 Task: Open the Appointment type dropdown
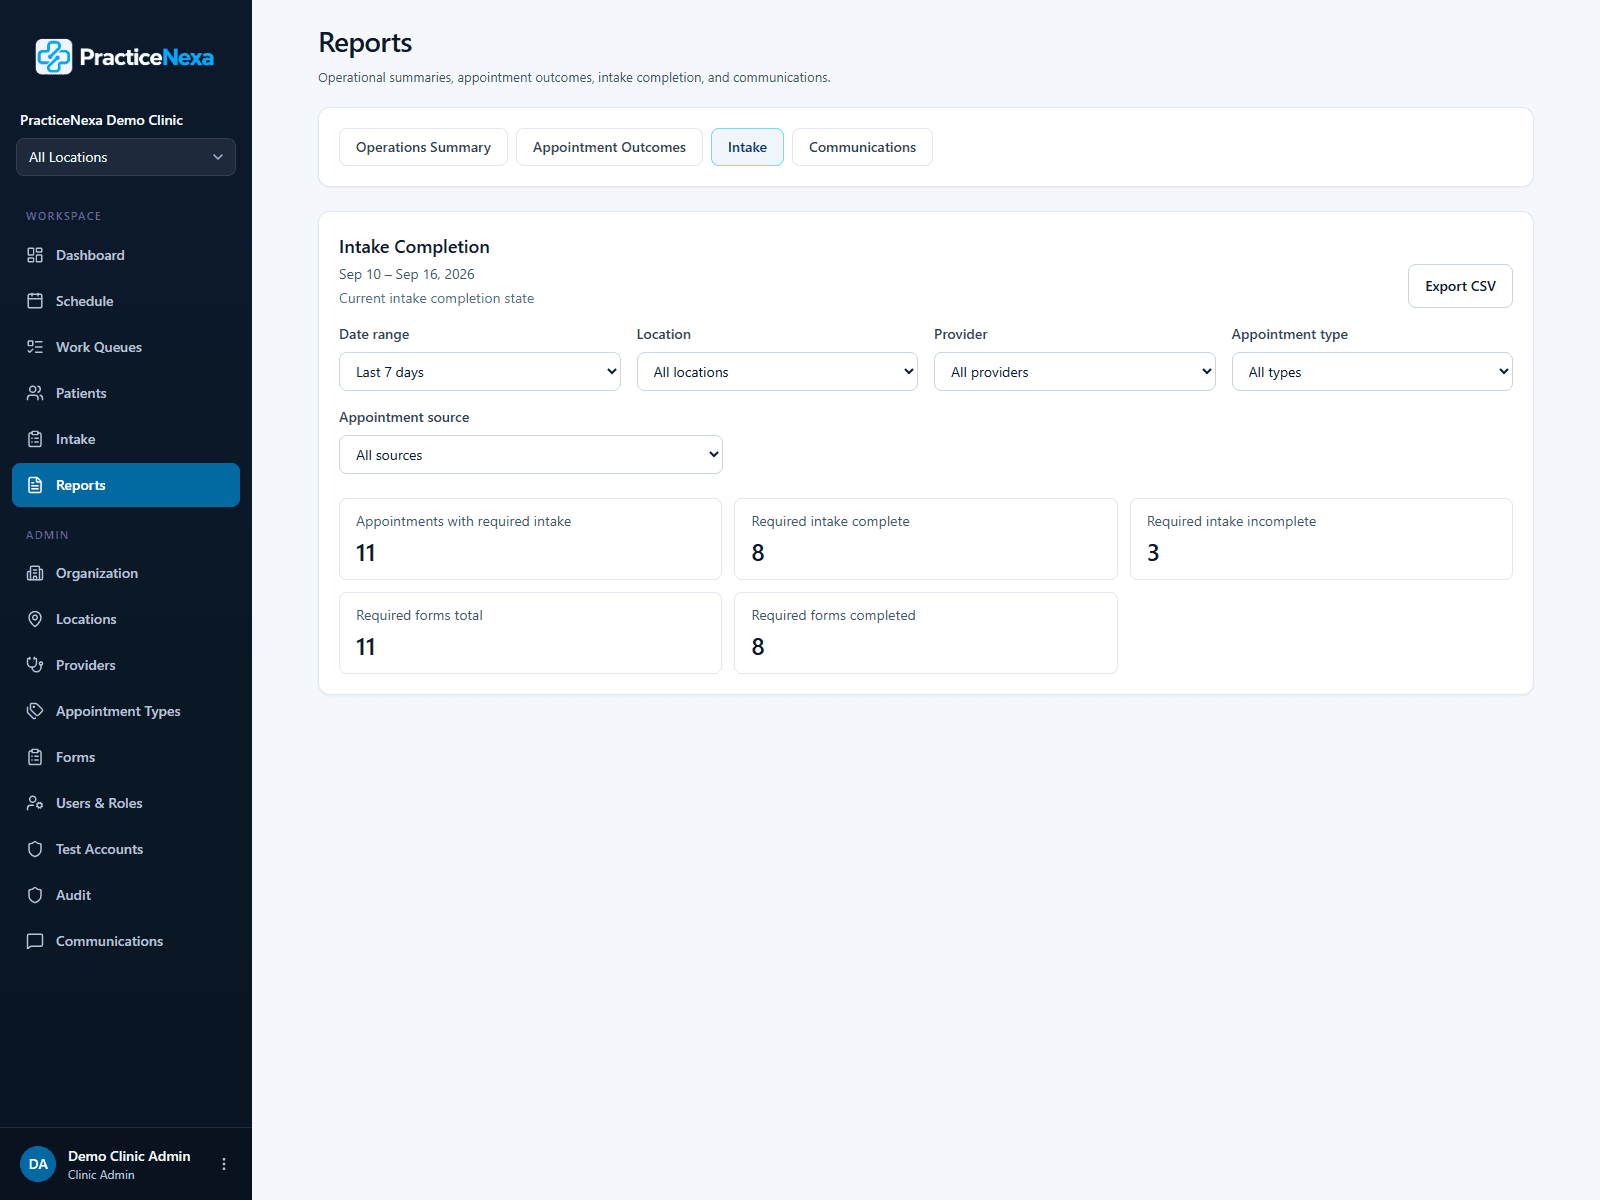pos(1372,372)
